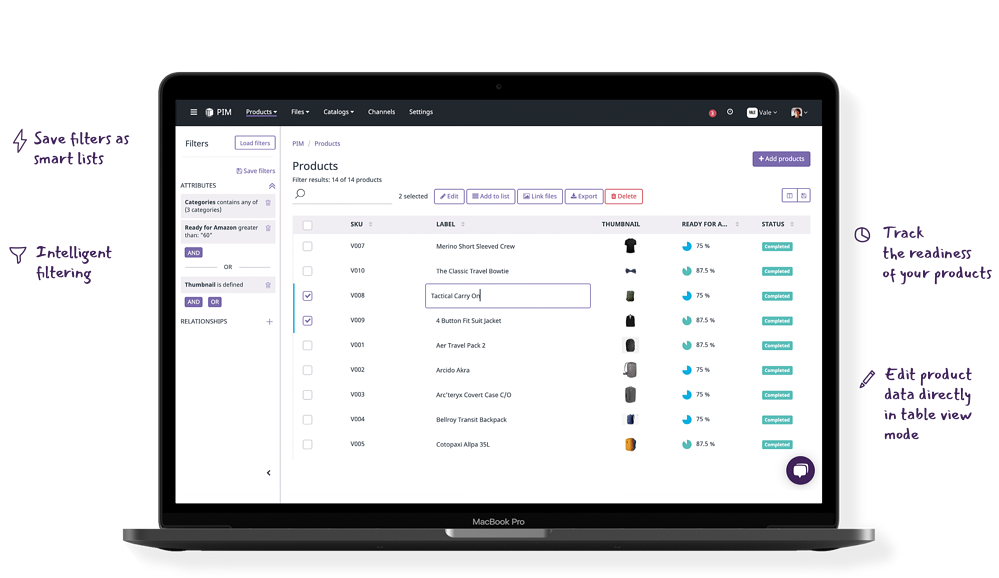Click the Products breadcrumb link
Screen dimensions: 999x578
[x=327, y=144]
